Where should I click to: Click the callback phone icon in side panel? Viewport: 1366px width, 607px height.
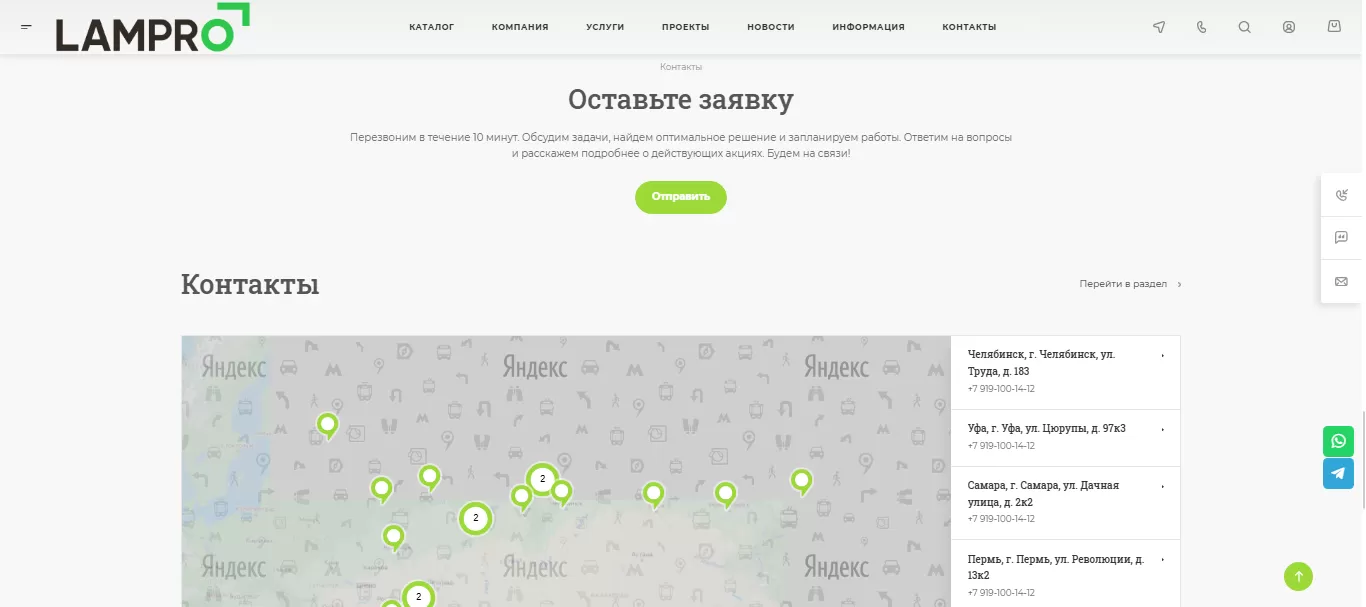click(x=1341, y=195)
